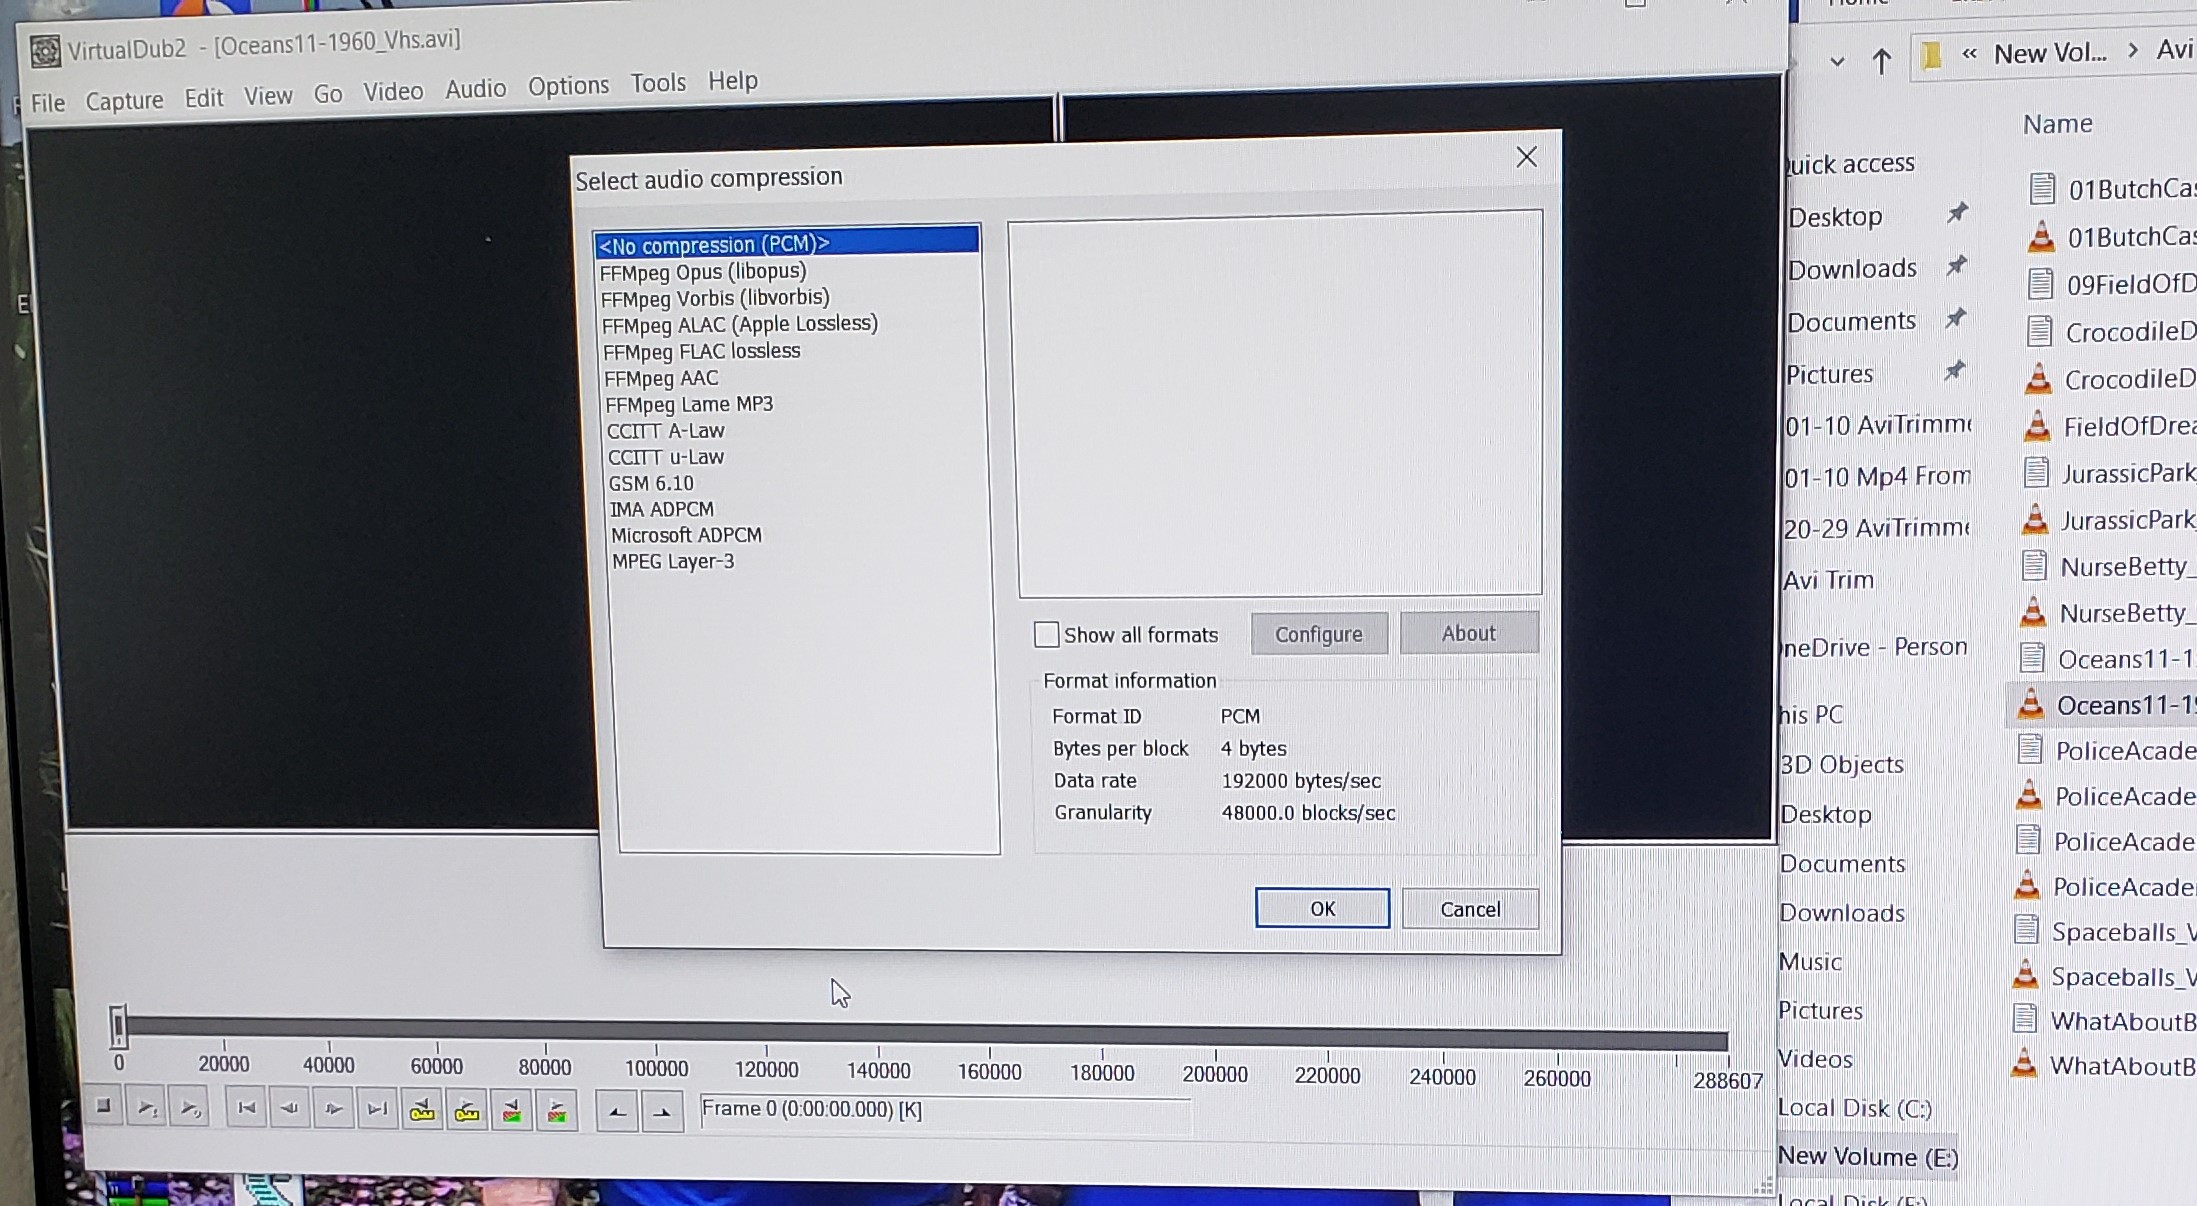Open Avi Trim folder in quick access

1829,580
